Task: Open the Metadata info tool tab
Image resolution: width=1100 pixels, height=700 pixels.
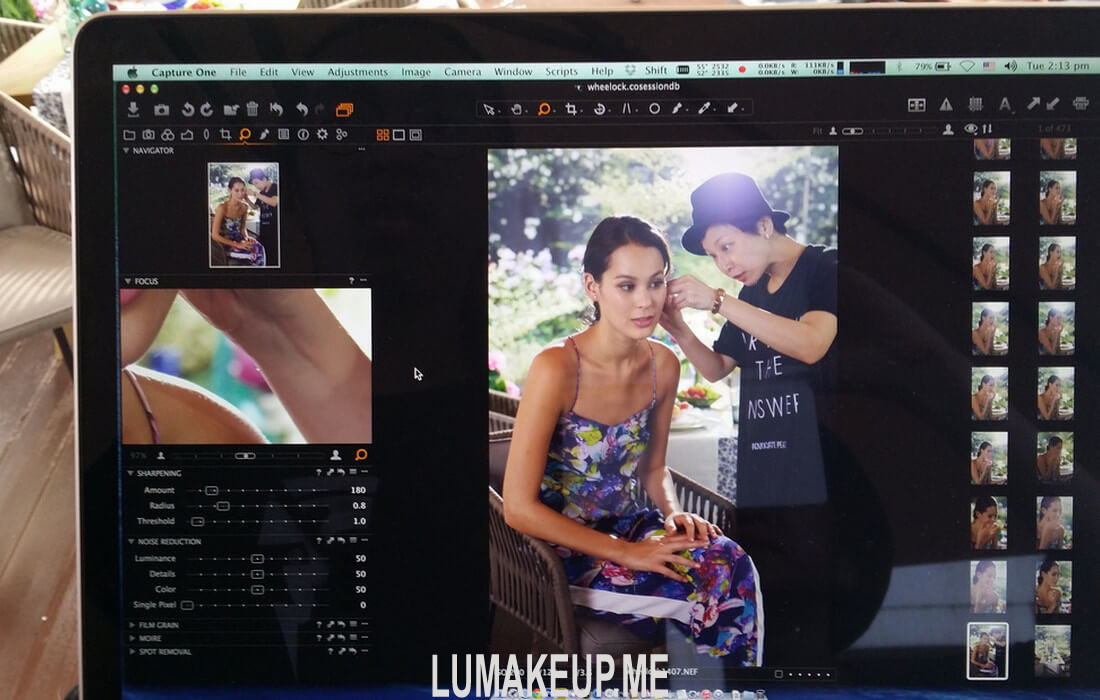Action: pyautogui.click(x=303, y=135)
